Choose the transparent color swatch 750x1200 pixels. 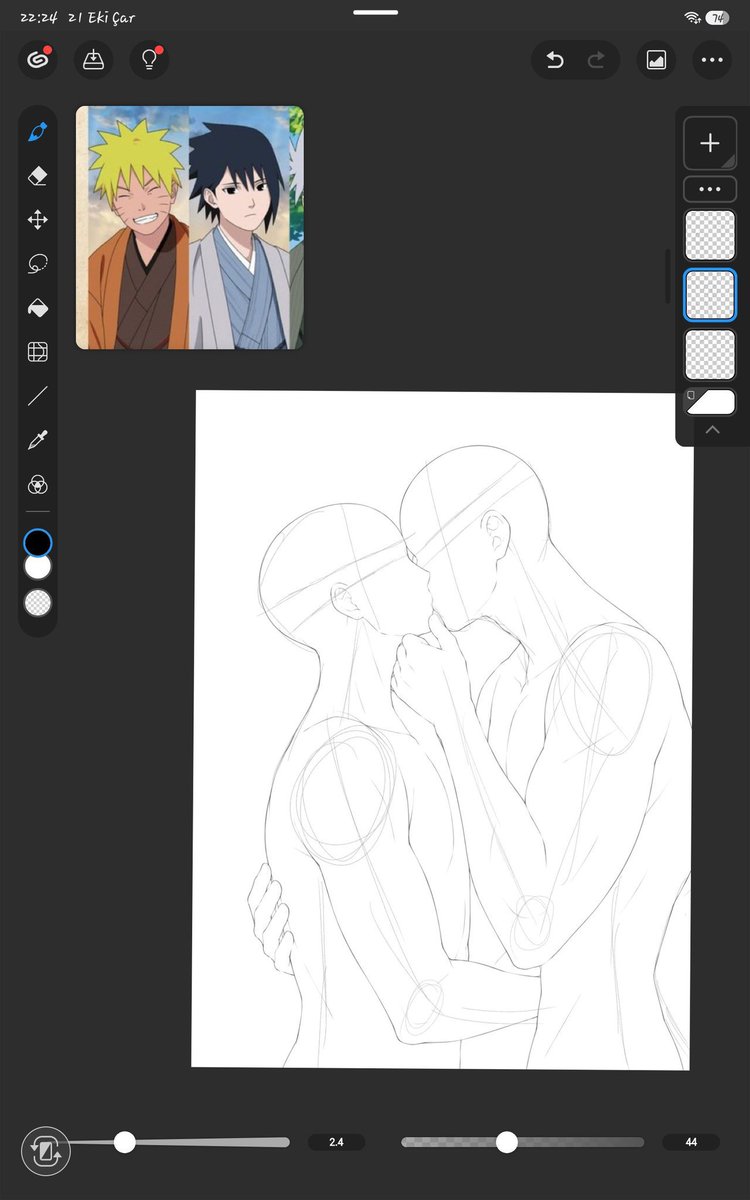(x=38, y=603)
